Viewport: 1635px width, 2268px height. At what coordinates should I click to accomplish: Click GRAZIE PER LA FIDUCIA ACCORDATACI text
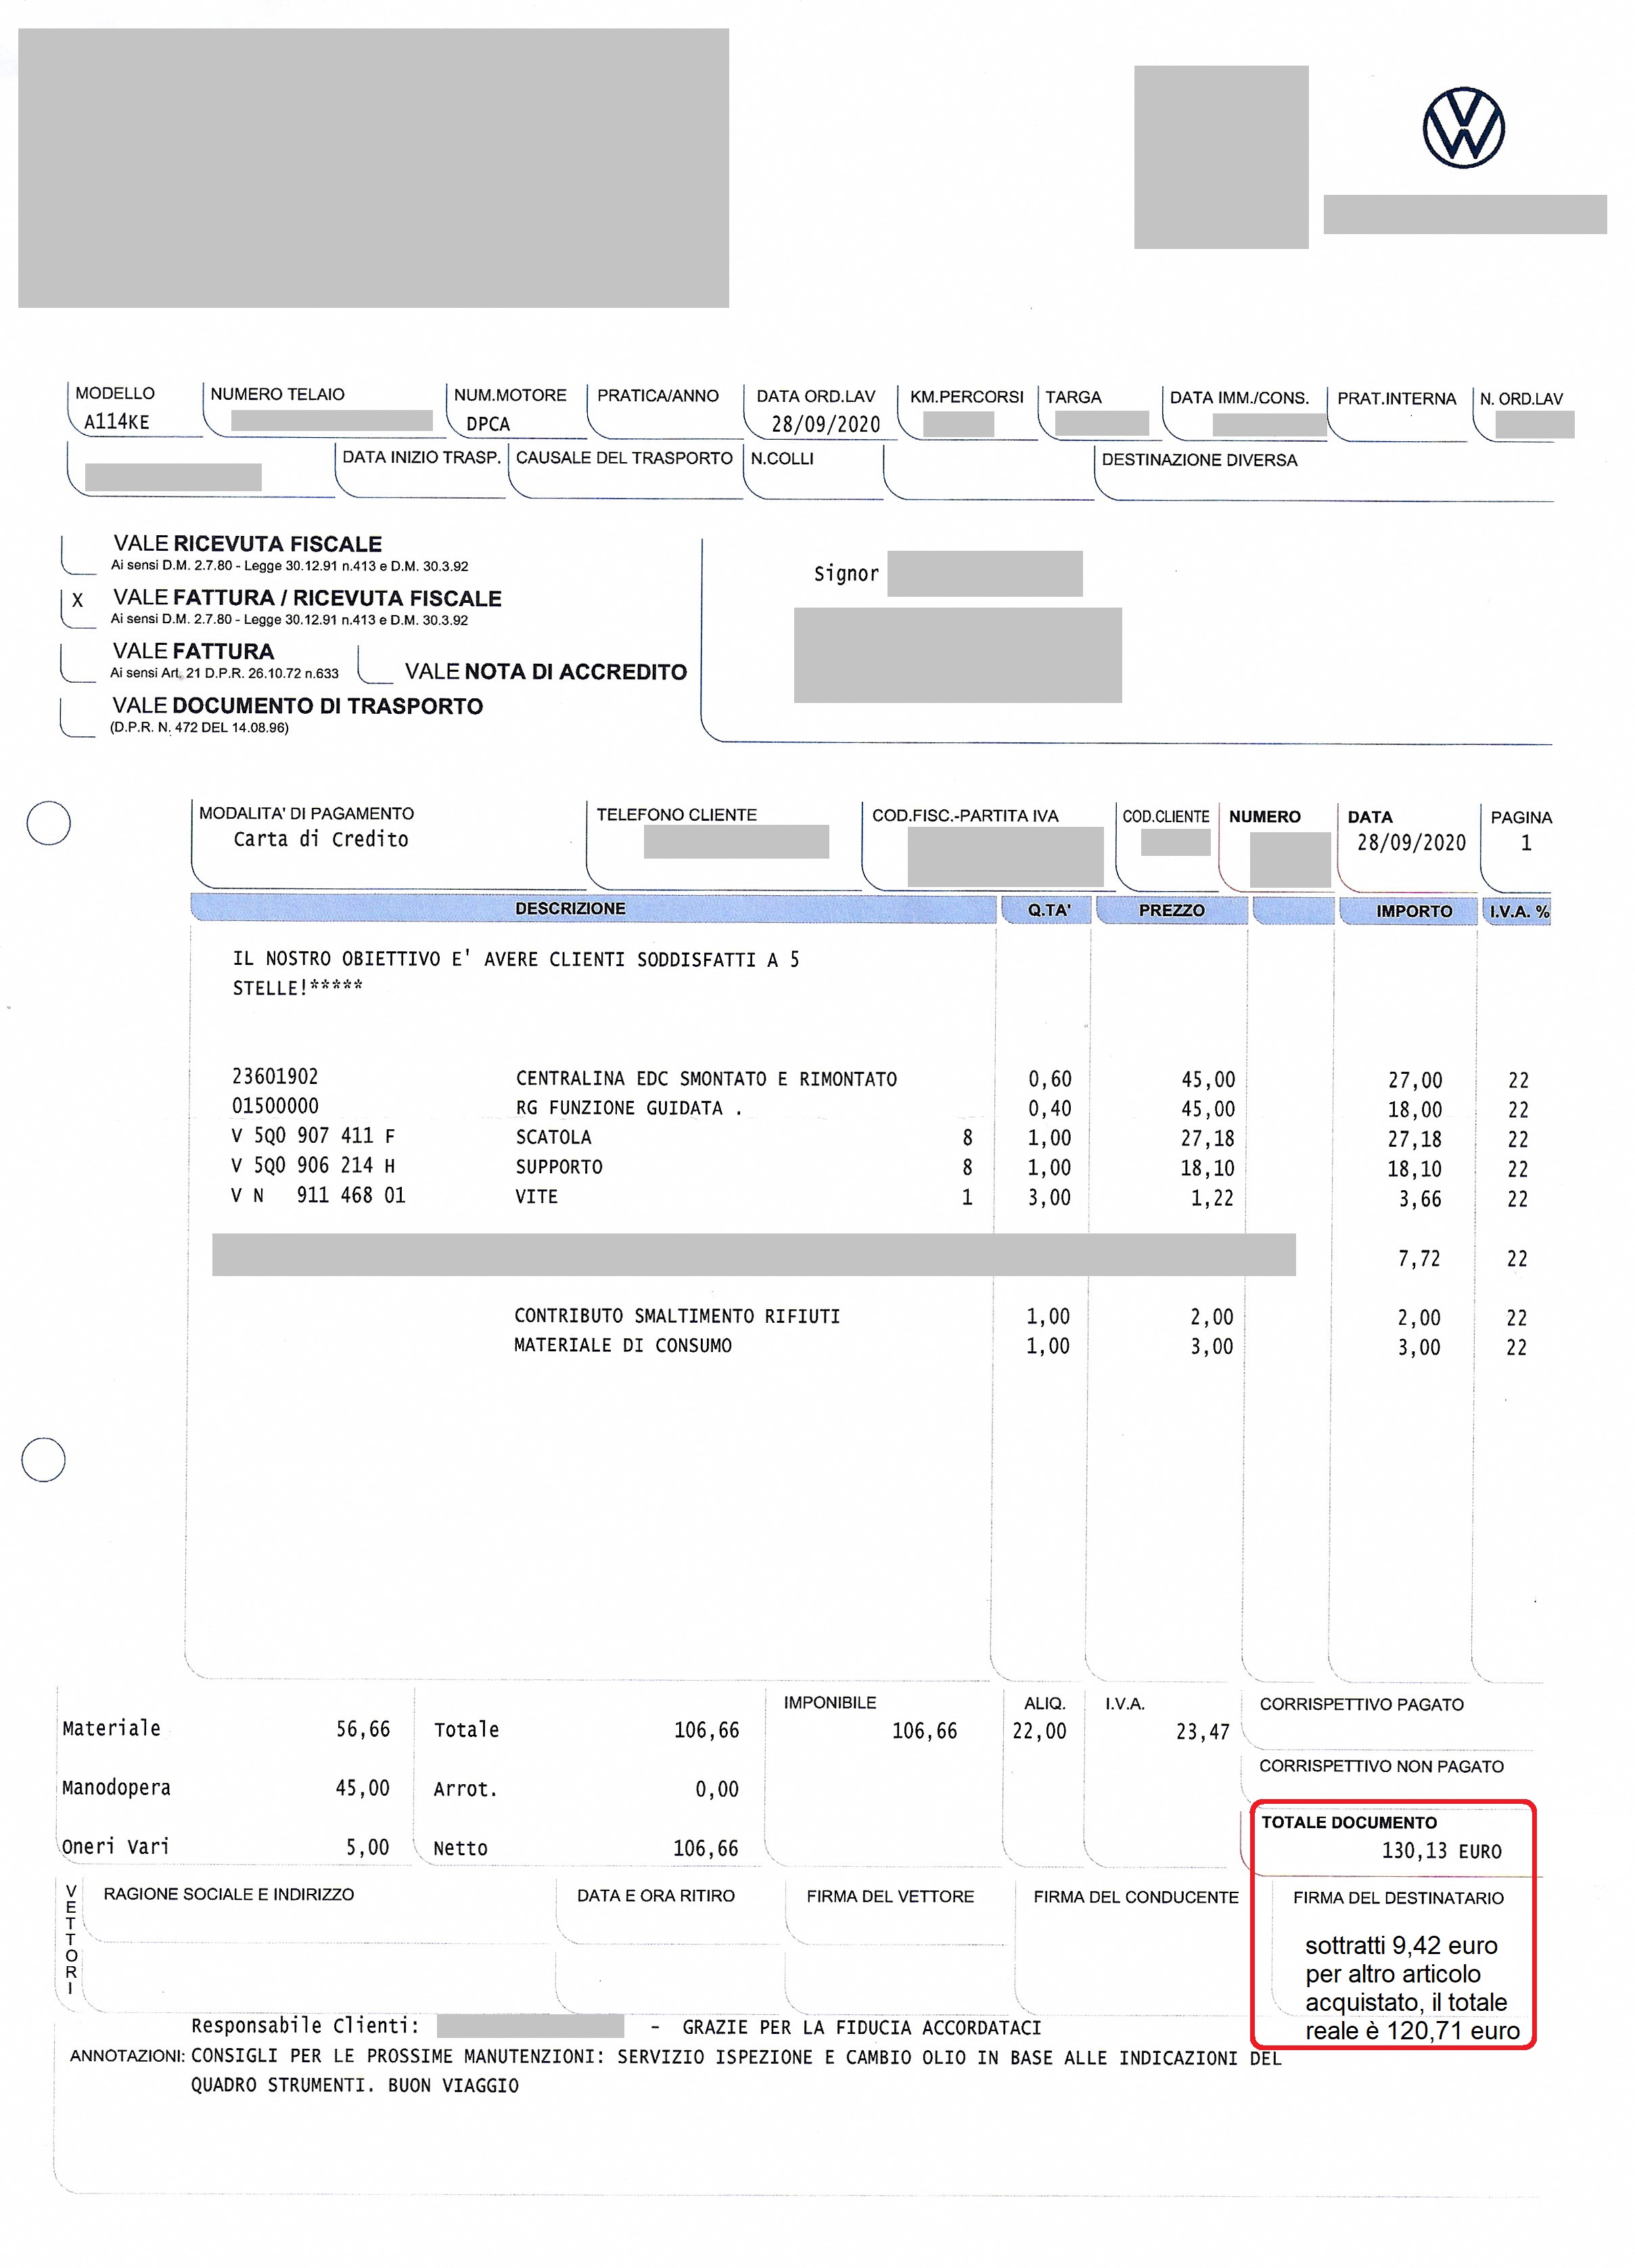coord(862,2027)
